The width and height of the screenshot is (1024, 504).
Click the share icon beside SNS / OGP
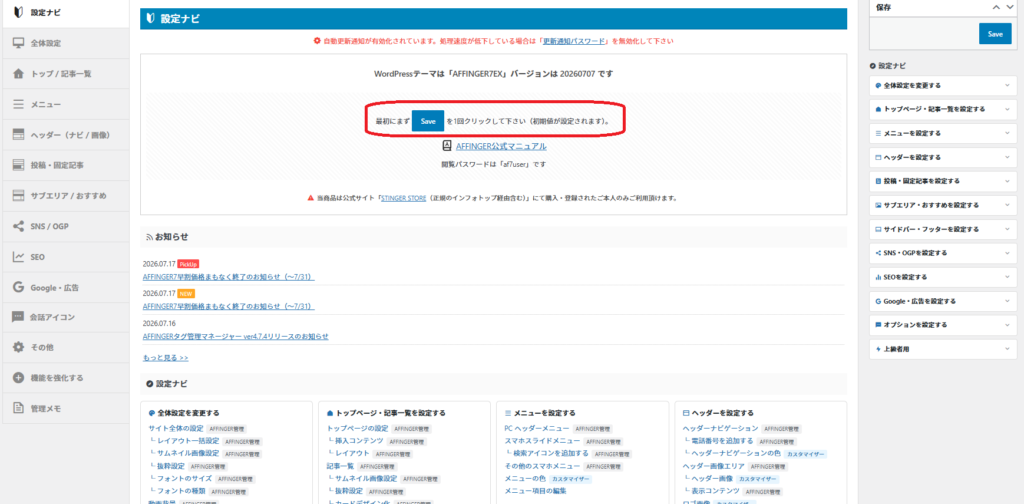click(x=18, y=227)
